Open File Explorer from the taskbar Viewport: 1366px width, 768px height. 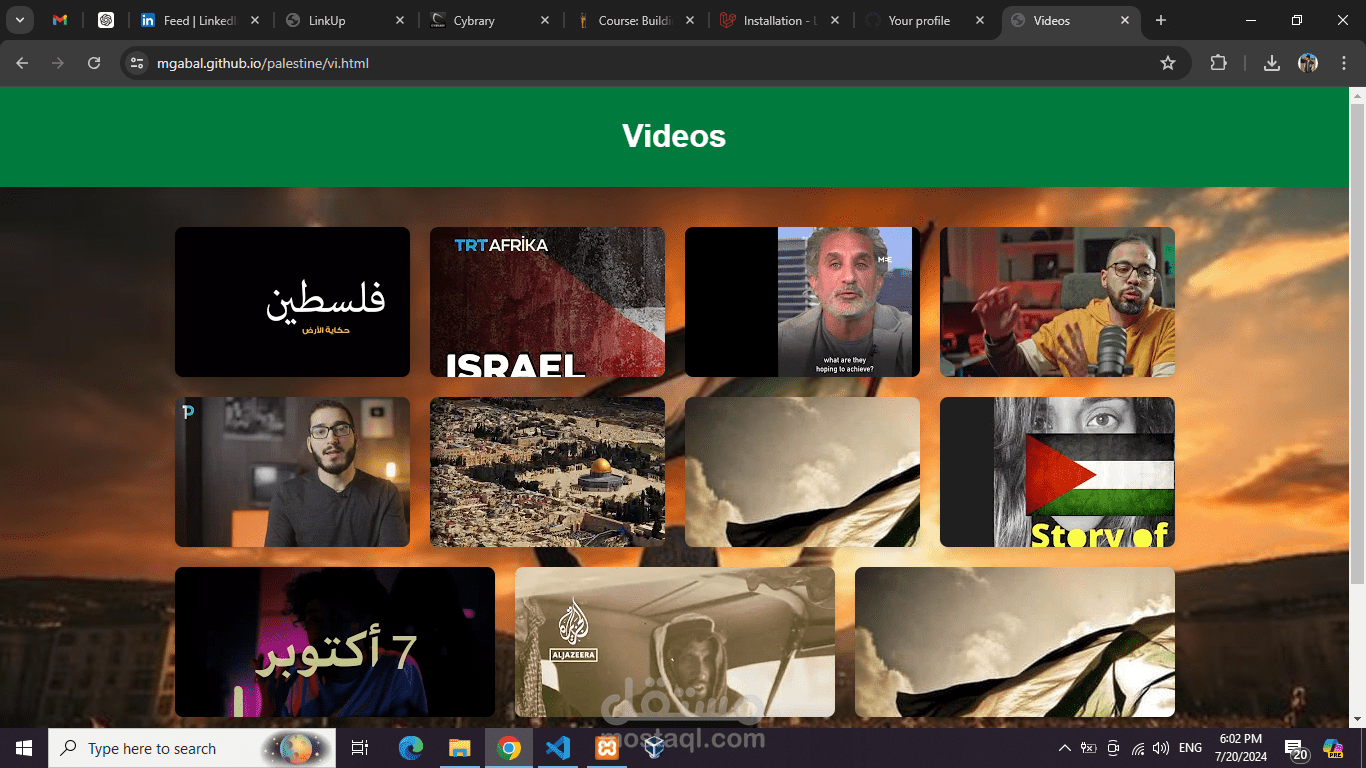click(459, 748)
